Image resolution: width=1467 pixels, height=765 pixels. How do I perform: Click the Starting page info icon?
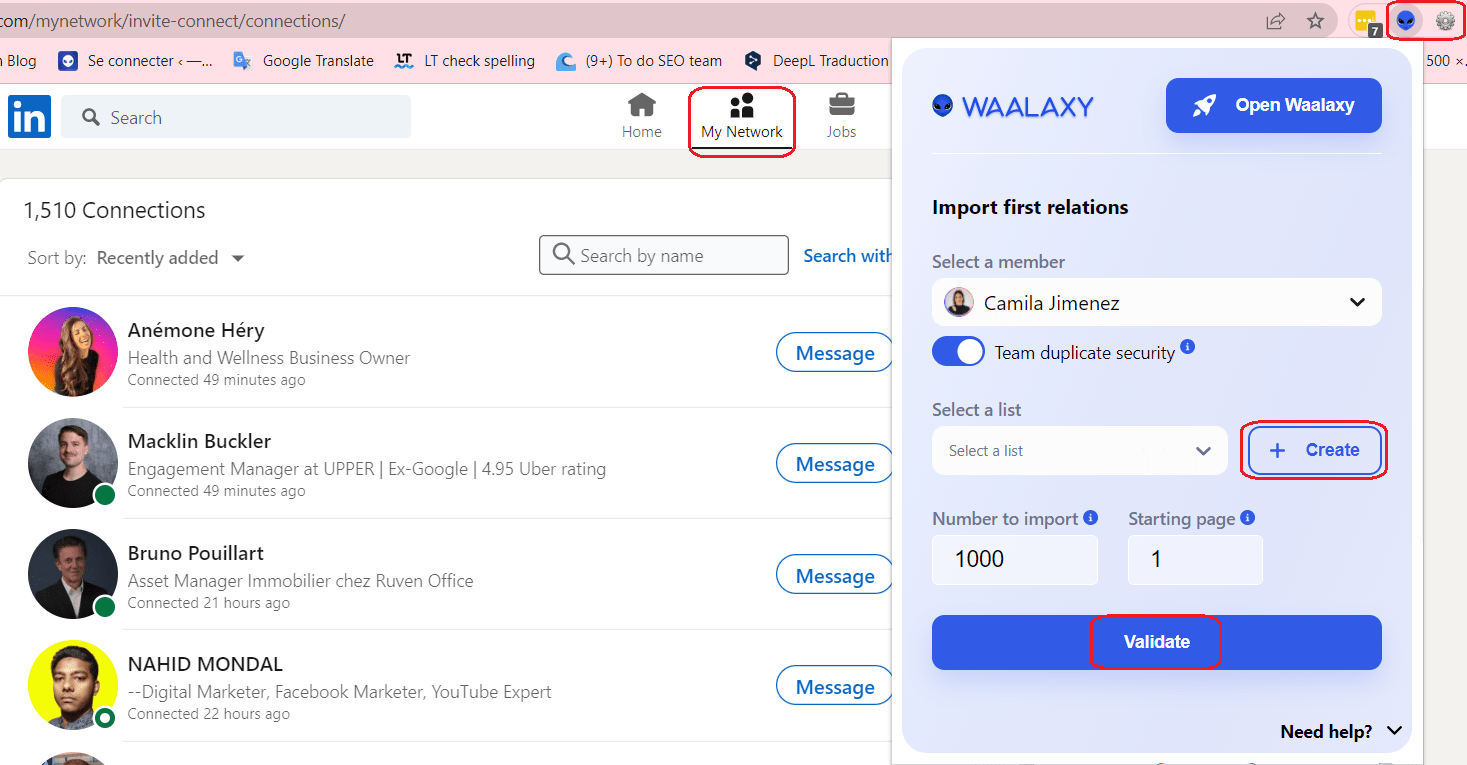pyautogui.click(x=1247, y=518)
